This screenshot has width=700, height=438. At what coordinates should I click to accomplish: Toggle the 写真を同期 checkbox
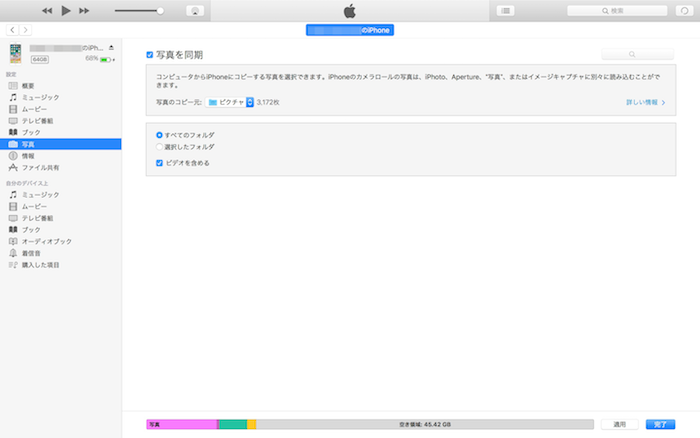pos(150,55)
